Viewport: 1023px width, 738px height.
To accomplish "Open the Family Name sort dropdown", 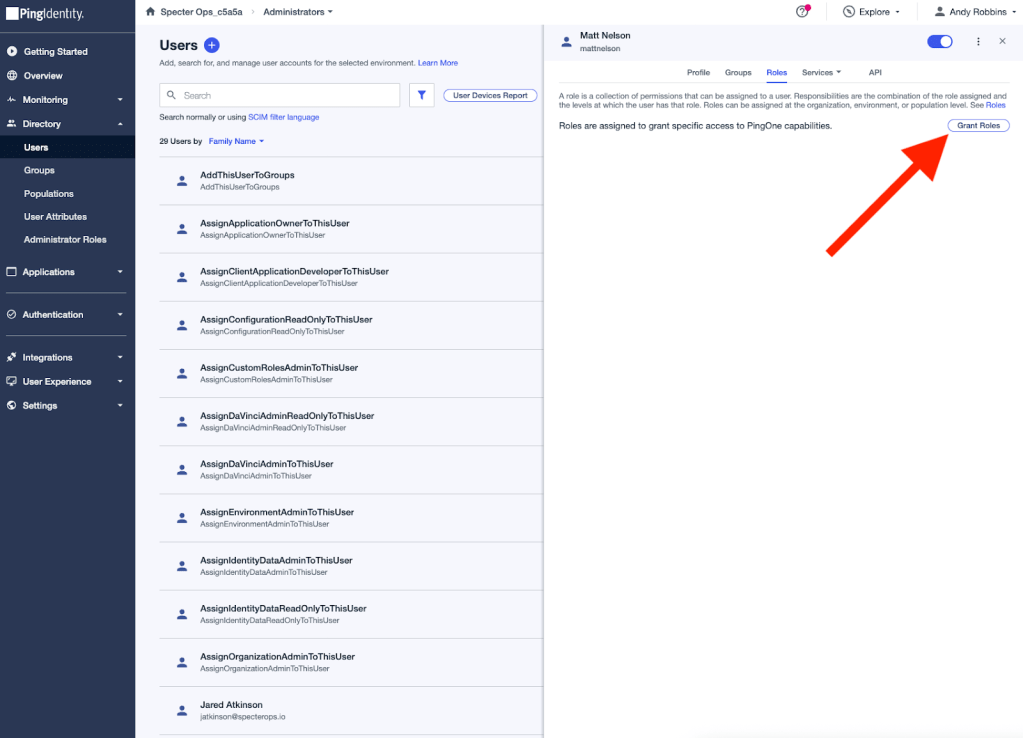I will [x=236, y=141].
